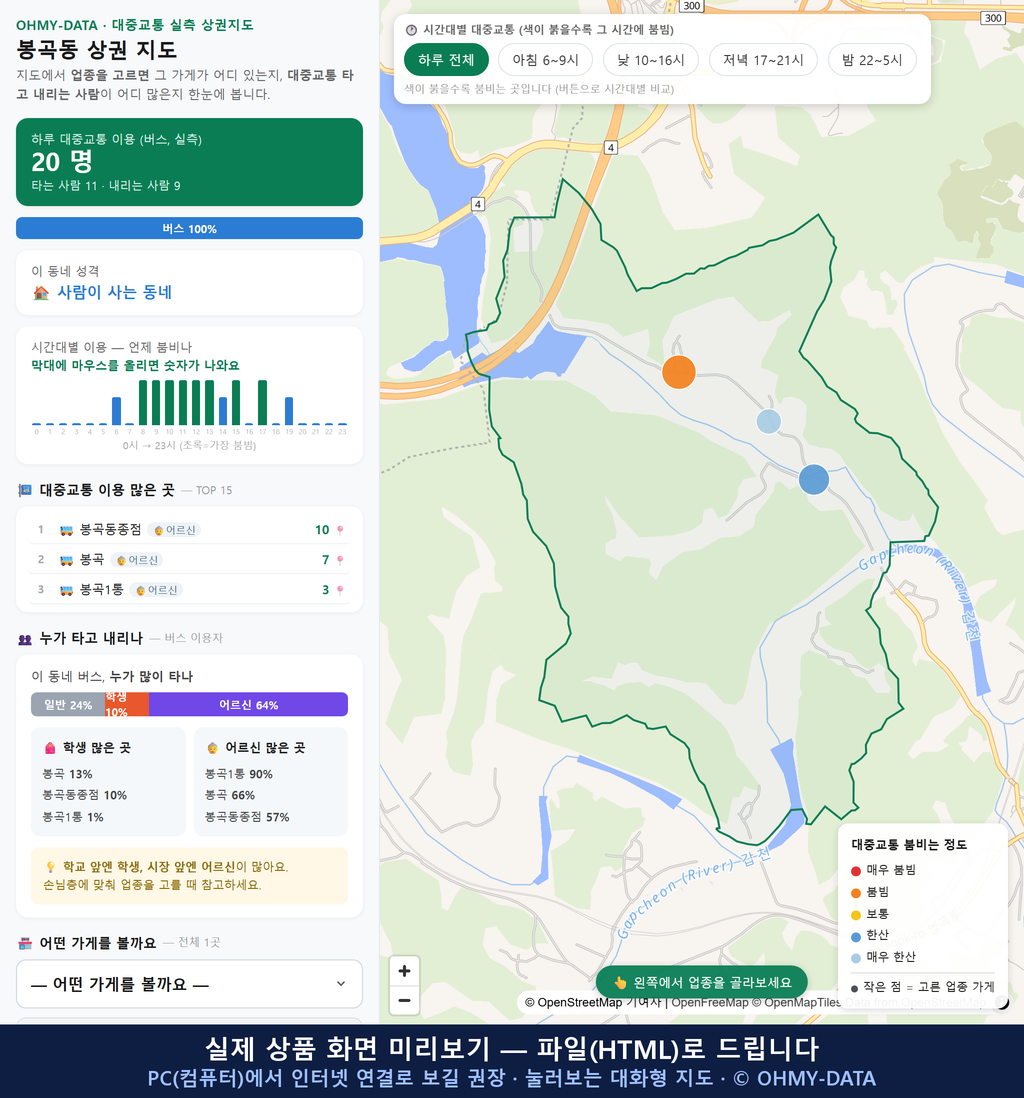Image resolution: width=1024 pixels, height=1098 pixels.
Task: Click pin icon in the 봉곡1통 row
Action: [340, 590]
